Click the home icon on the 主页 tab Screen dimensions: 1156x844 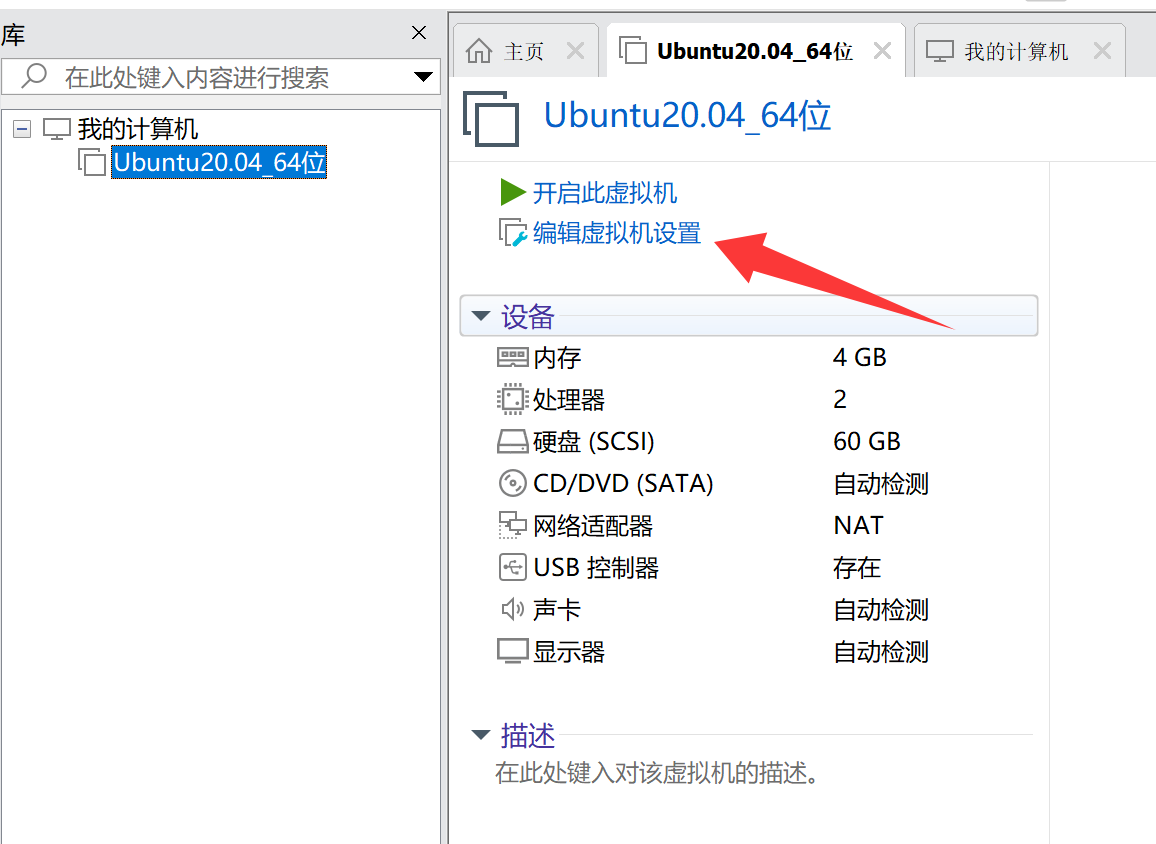coord(479,51)
